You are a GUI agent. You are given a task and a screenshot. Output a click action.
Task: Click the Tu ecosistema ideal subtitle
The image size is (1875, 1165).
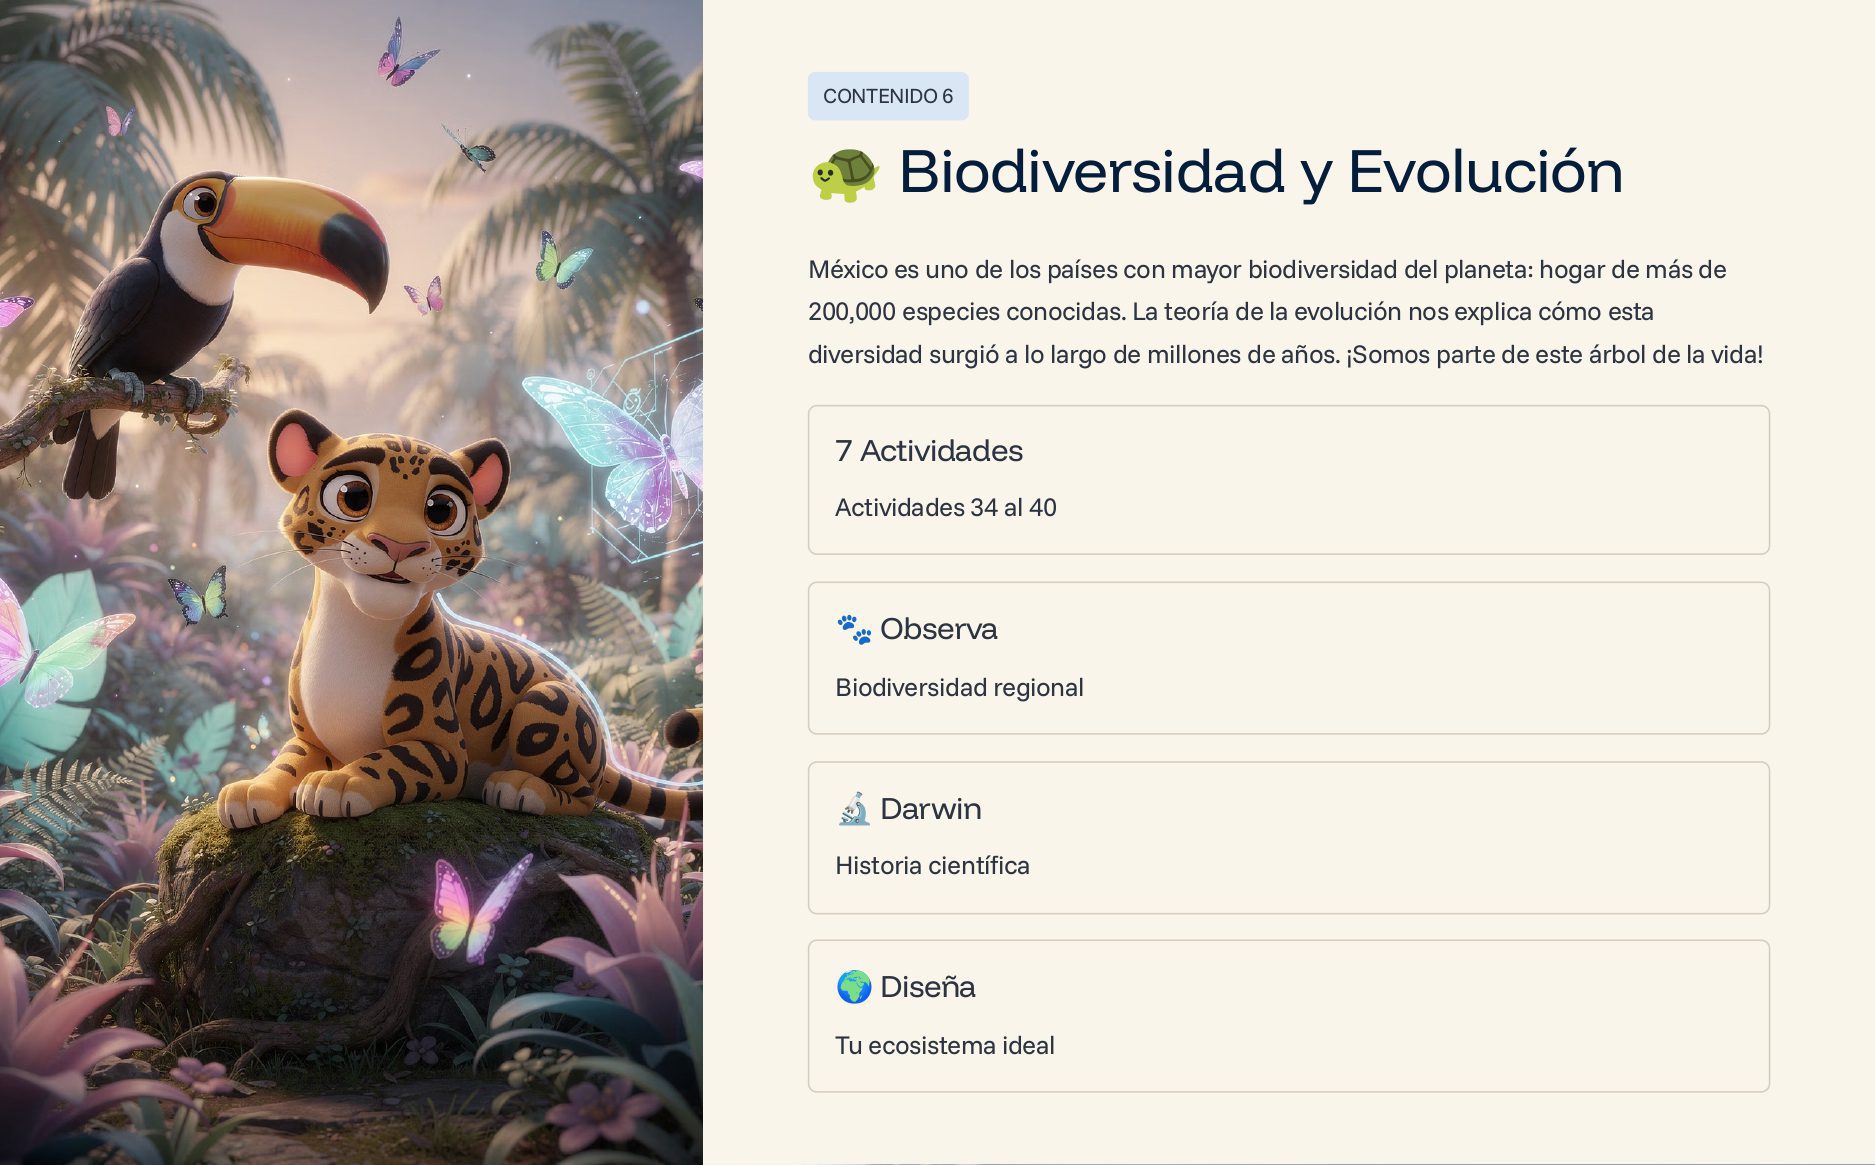(945, 1046)
